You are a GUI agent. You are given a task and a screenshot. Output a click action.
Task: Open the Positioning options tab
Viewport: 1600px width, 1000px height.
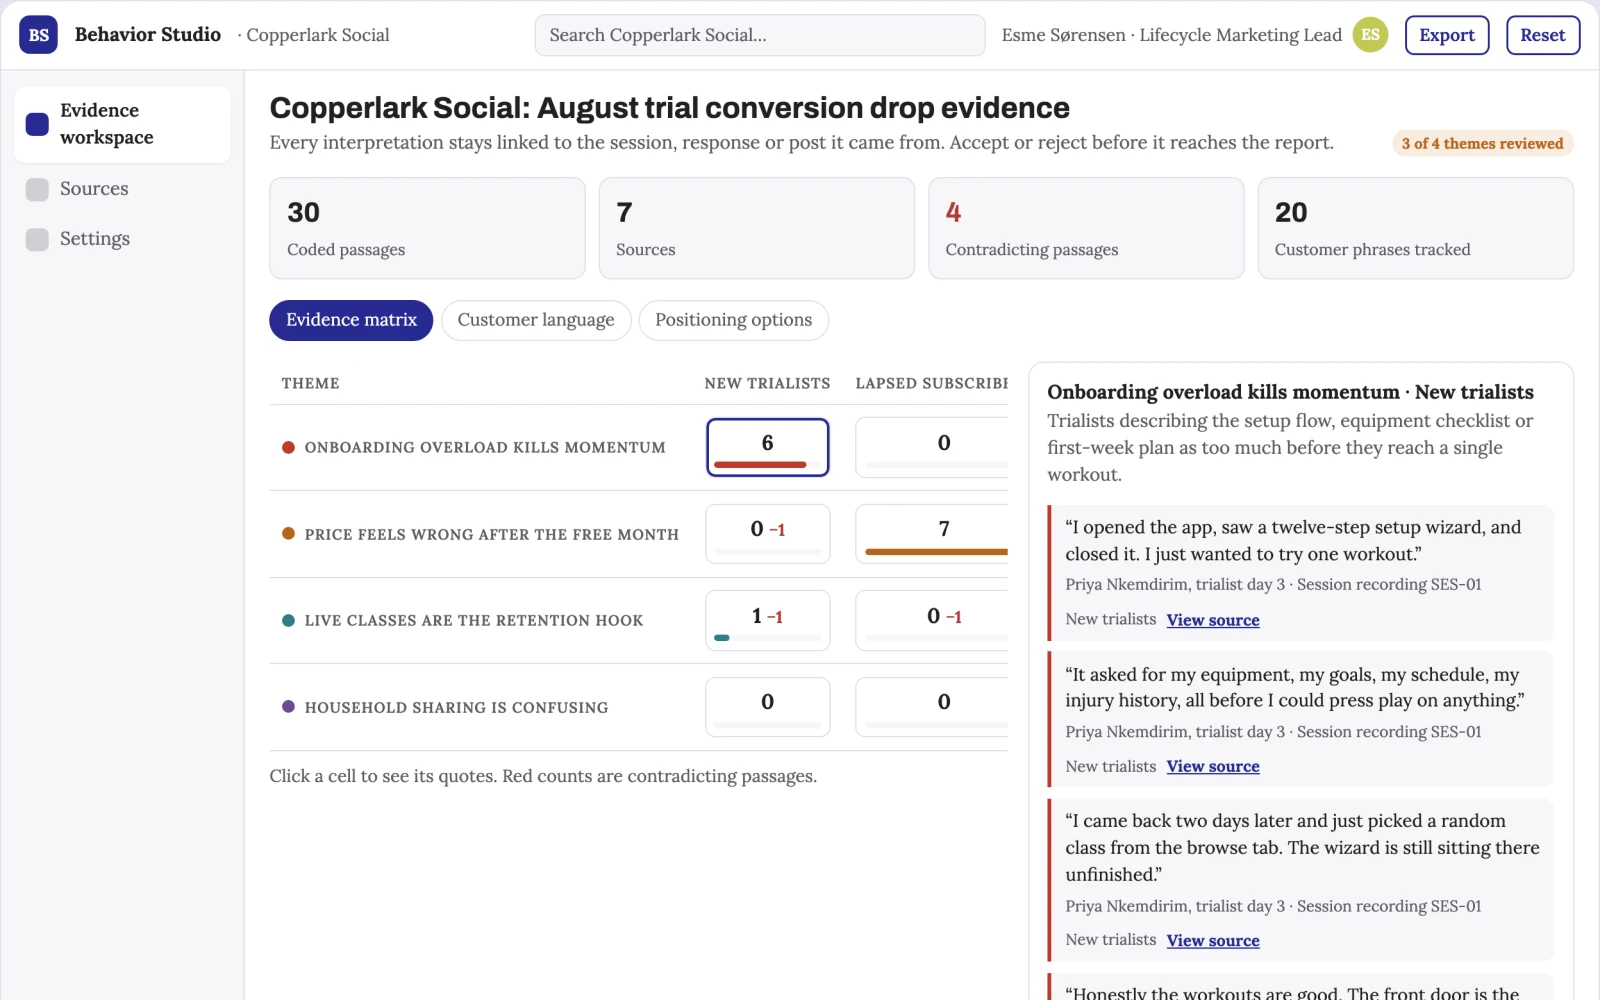click(733, 320)
